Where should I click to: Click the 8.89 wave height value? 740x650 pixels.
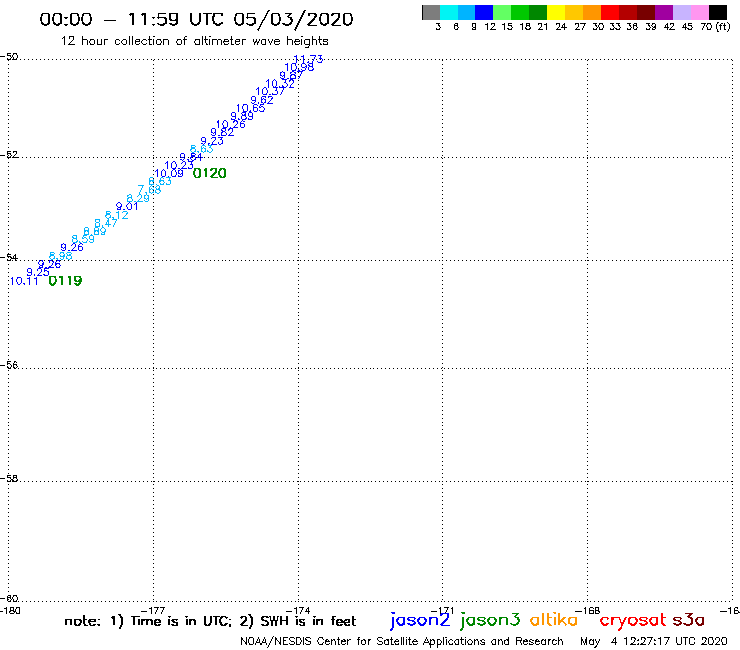(95, 231)
